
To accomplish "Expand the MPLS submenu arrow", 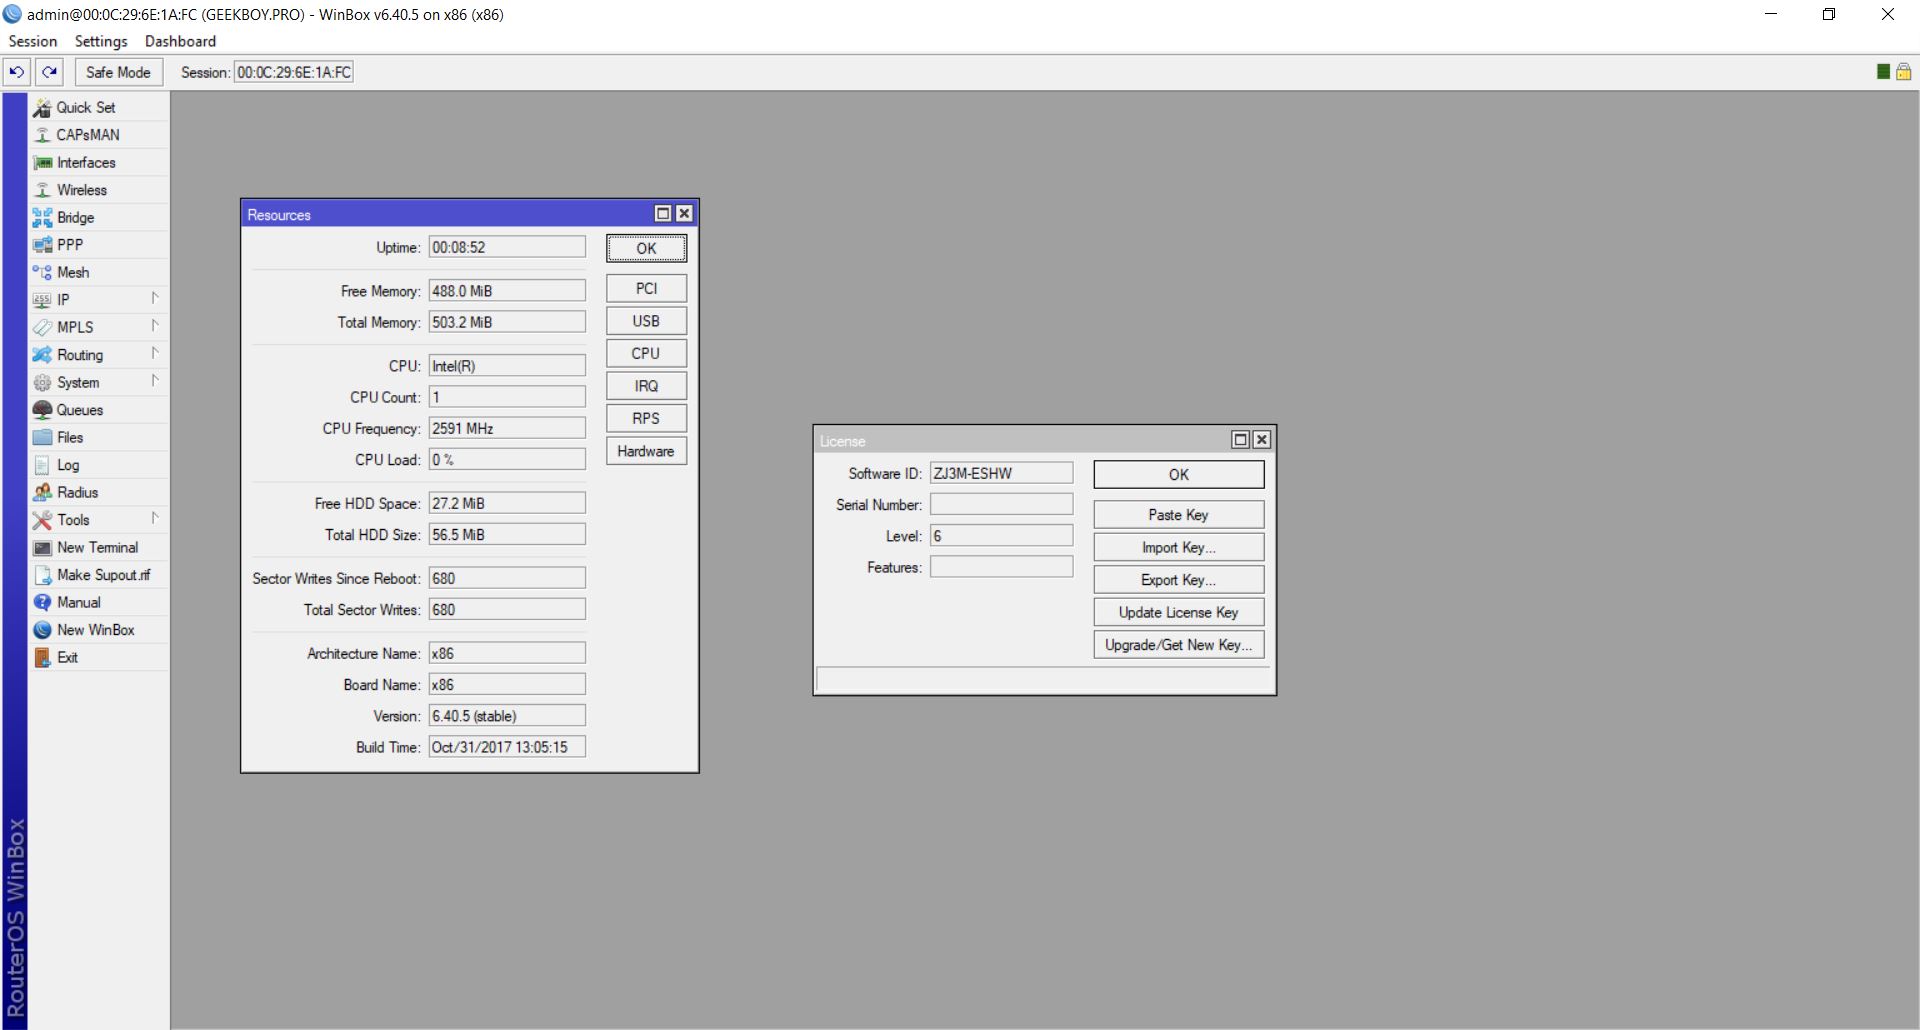I will (155, 326).
